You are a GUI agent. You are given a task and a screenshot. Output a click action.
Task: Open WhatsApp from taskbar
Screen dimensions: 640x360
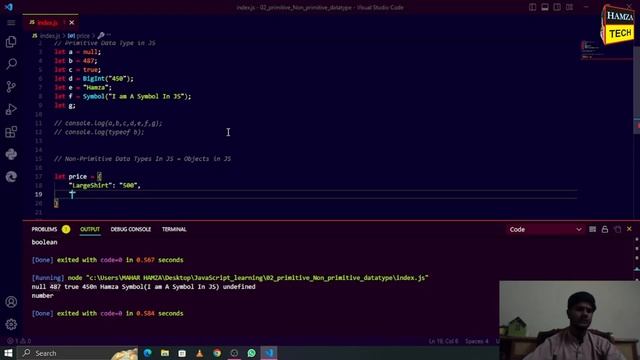click(x=251, y=353)
